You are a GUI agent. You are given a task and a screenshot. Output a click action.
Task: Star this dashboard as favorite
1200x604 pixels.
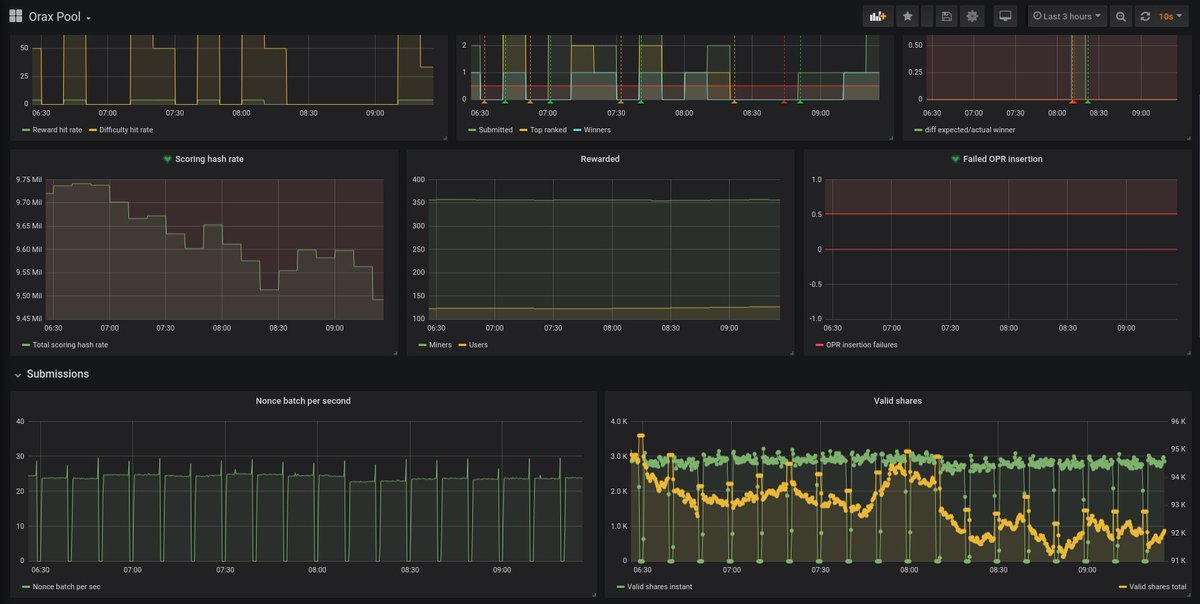(x=907, y=16)
